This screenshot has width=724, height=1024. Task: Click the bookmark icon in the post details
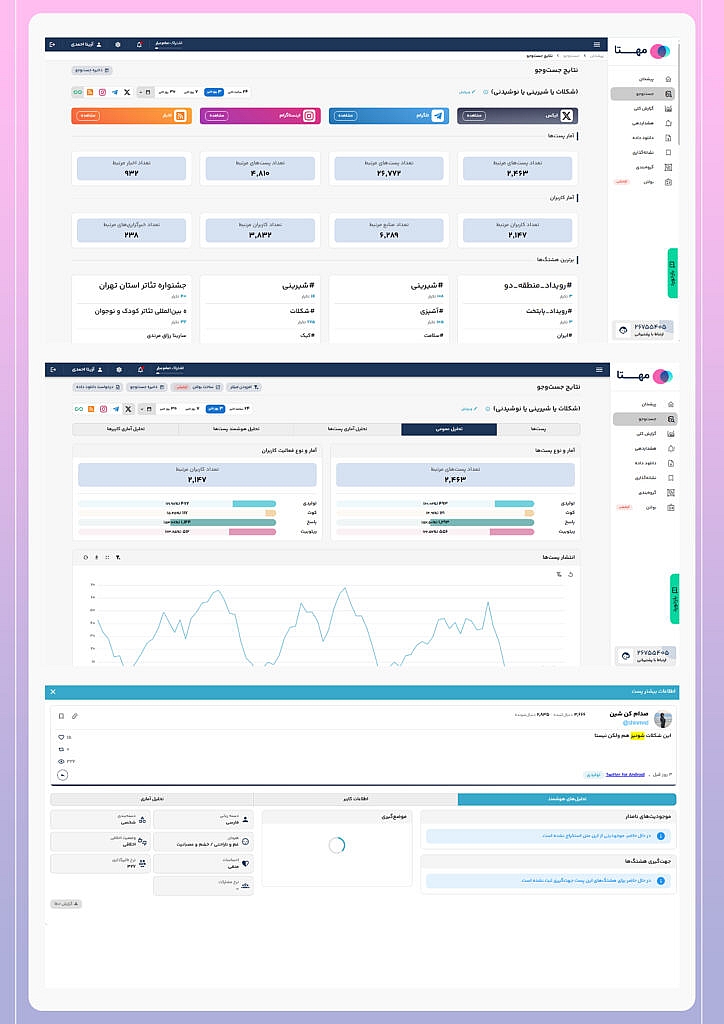point(61,716)
